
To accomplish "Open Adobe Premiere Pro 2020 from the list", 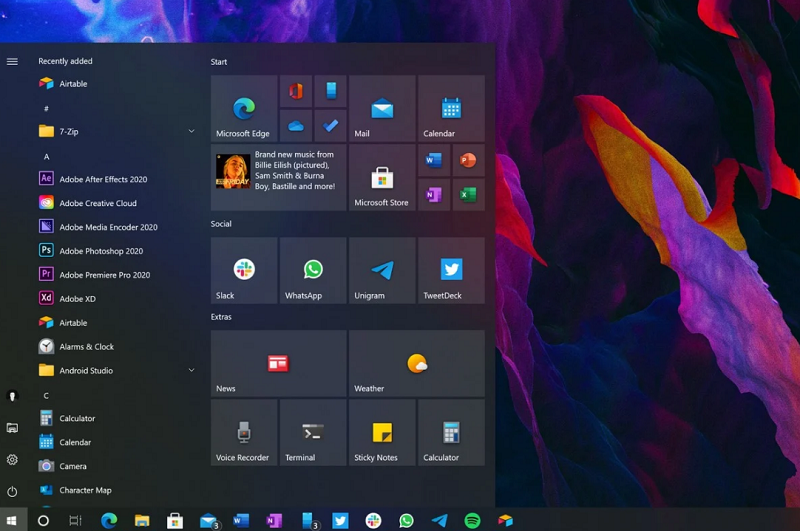I will click(104, 275).
